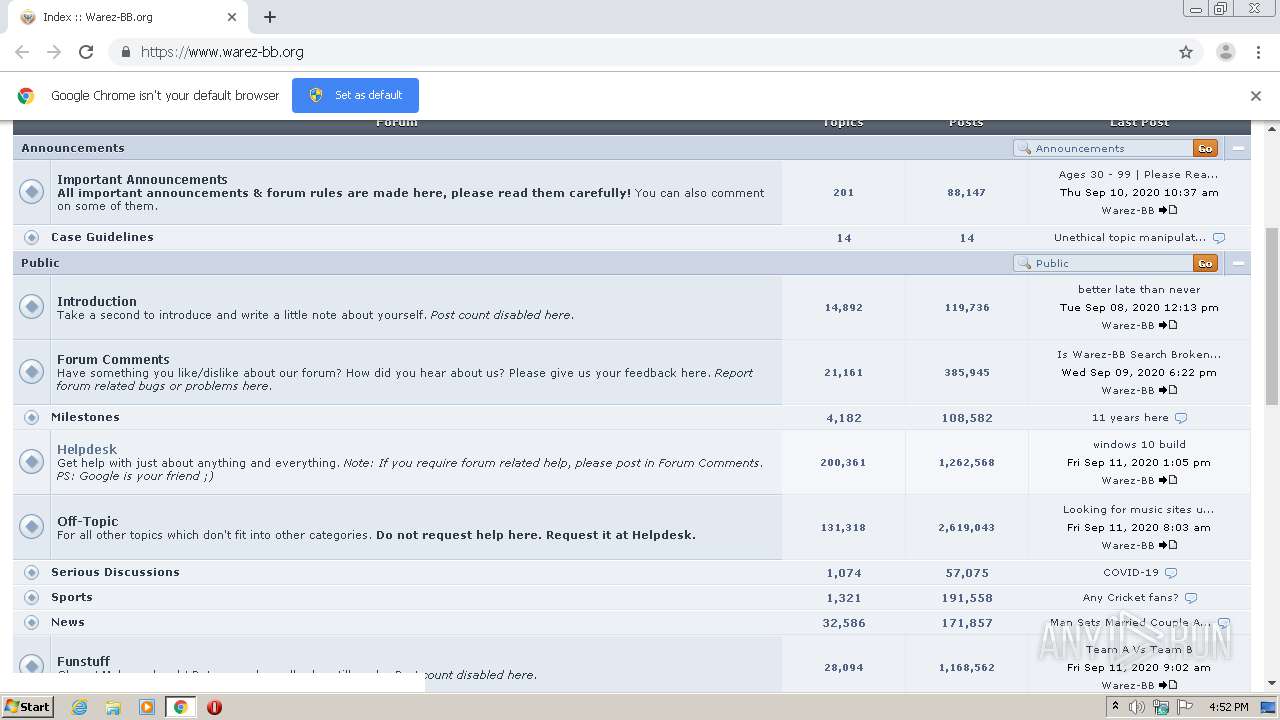Open a new browser tab
This screenshot has width=1280, height=720.
point(270,17)
